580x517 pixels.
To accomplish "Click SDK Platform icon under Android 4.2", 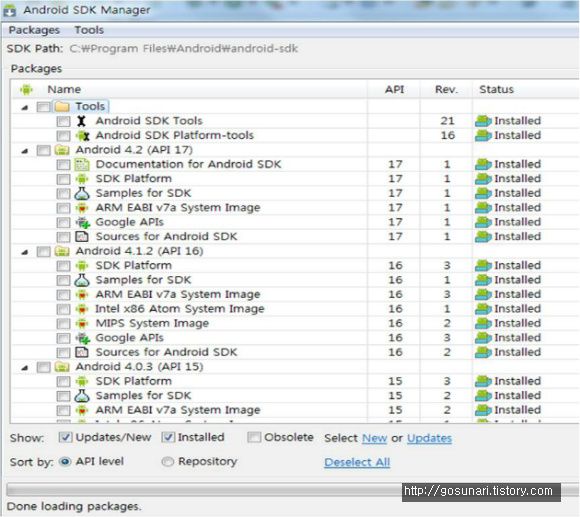I will [82, 179].
